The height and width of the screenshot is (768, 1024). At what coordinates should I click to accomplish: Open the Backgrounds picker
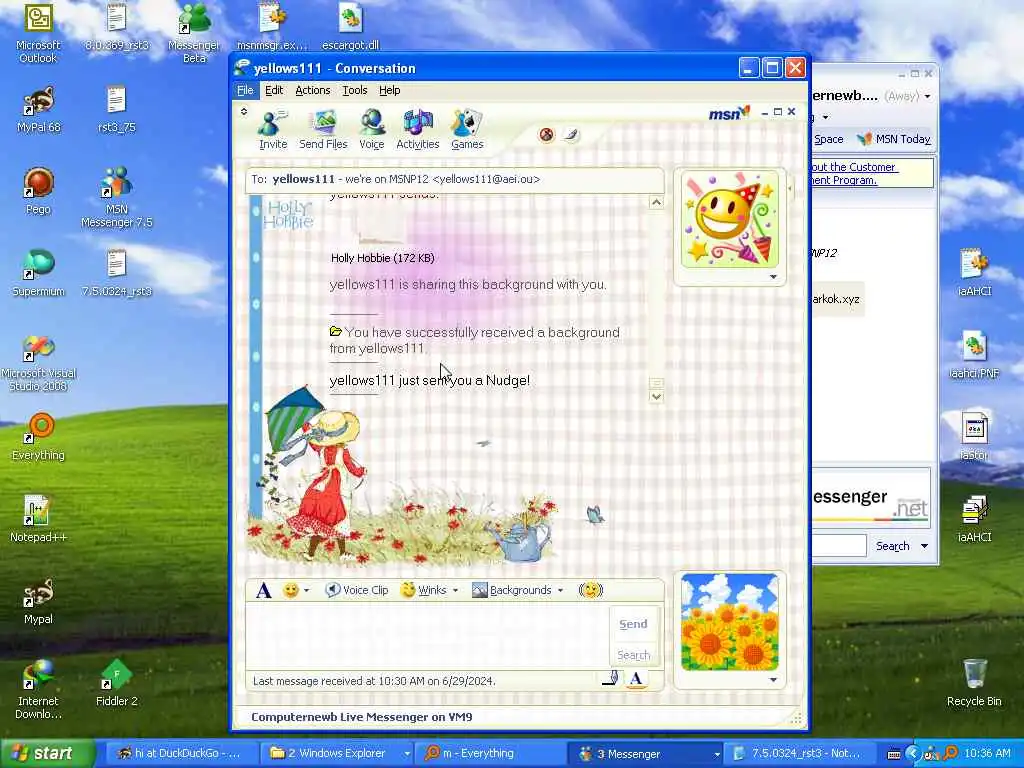pos(513,590)
